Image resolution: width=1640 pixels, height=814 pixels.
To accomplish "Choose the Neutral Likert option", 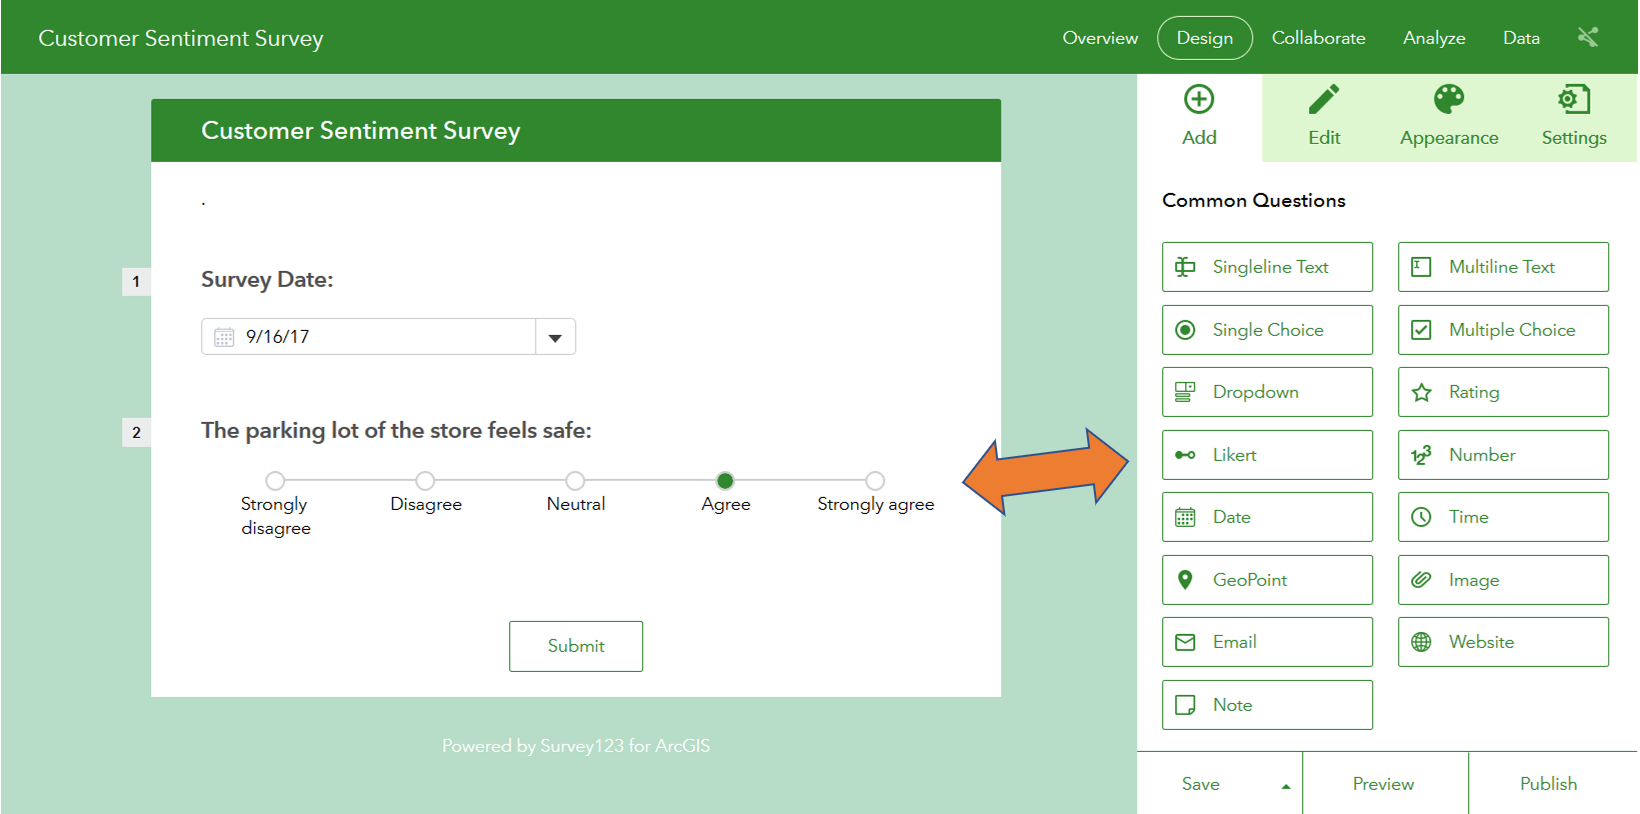I will tap(575, 481).
